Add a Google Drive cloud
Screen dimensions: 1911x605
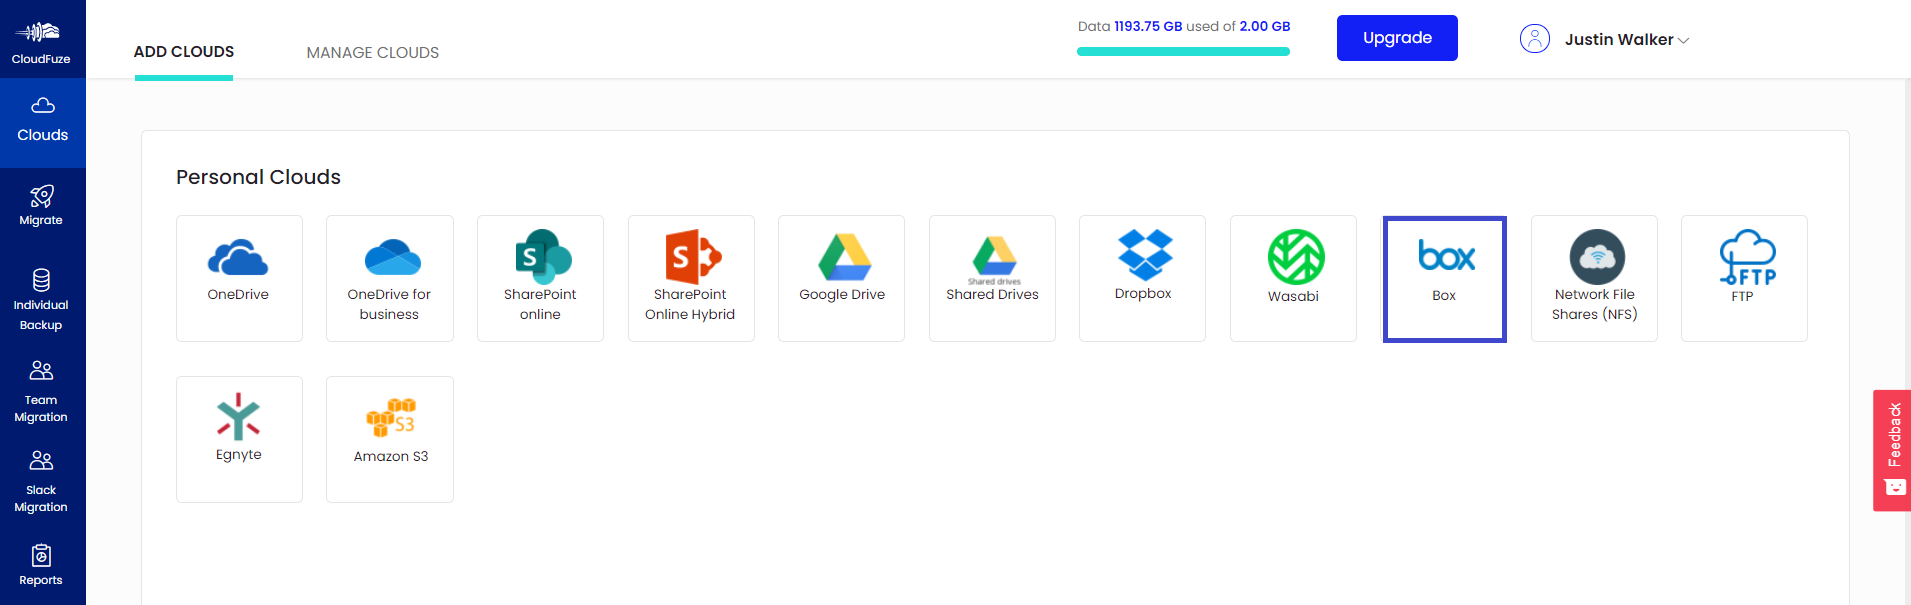[841, 278]
